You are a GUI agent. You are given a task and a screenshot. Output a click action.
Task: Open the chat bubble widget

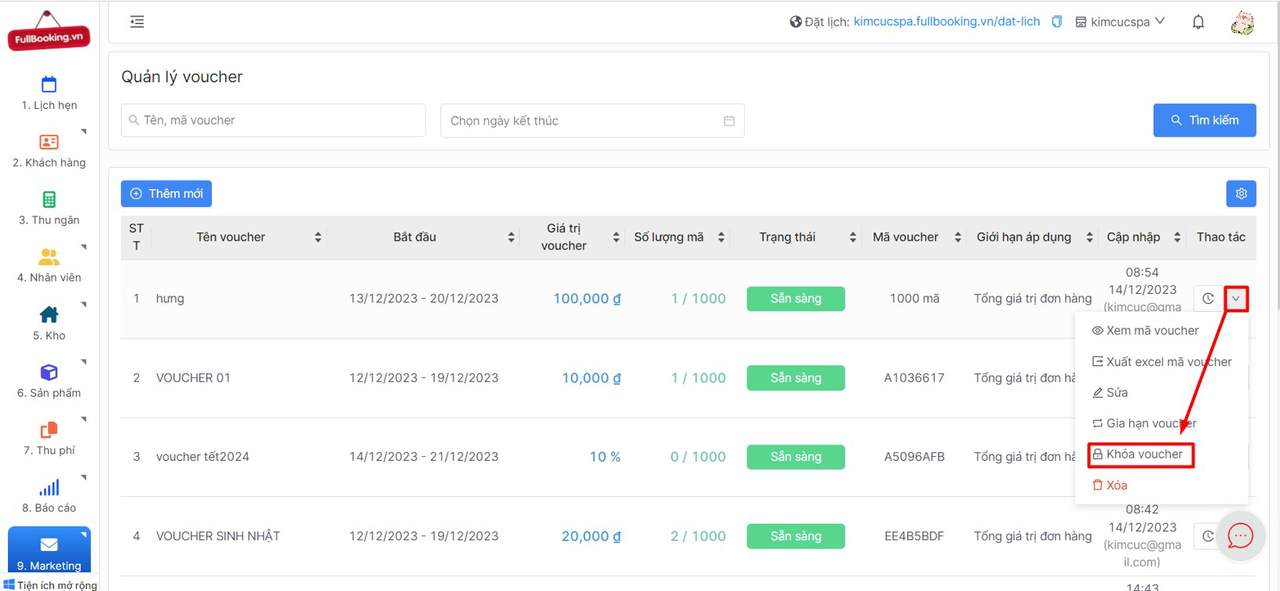pyautogui.click(x=1240, y=536)
